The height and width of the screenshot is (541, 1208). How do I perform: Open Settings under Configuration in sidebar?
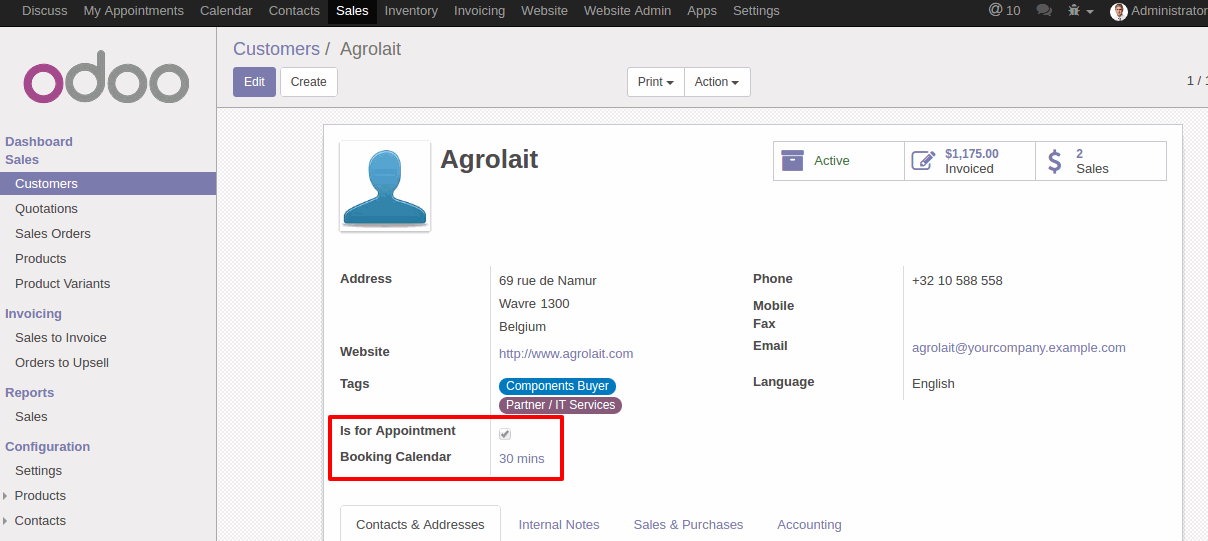point(39,471)
